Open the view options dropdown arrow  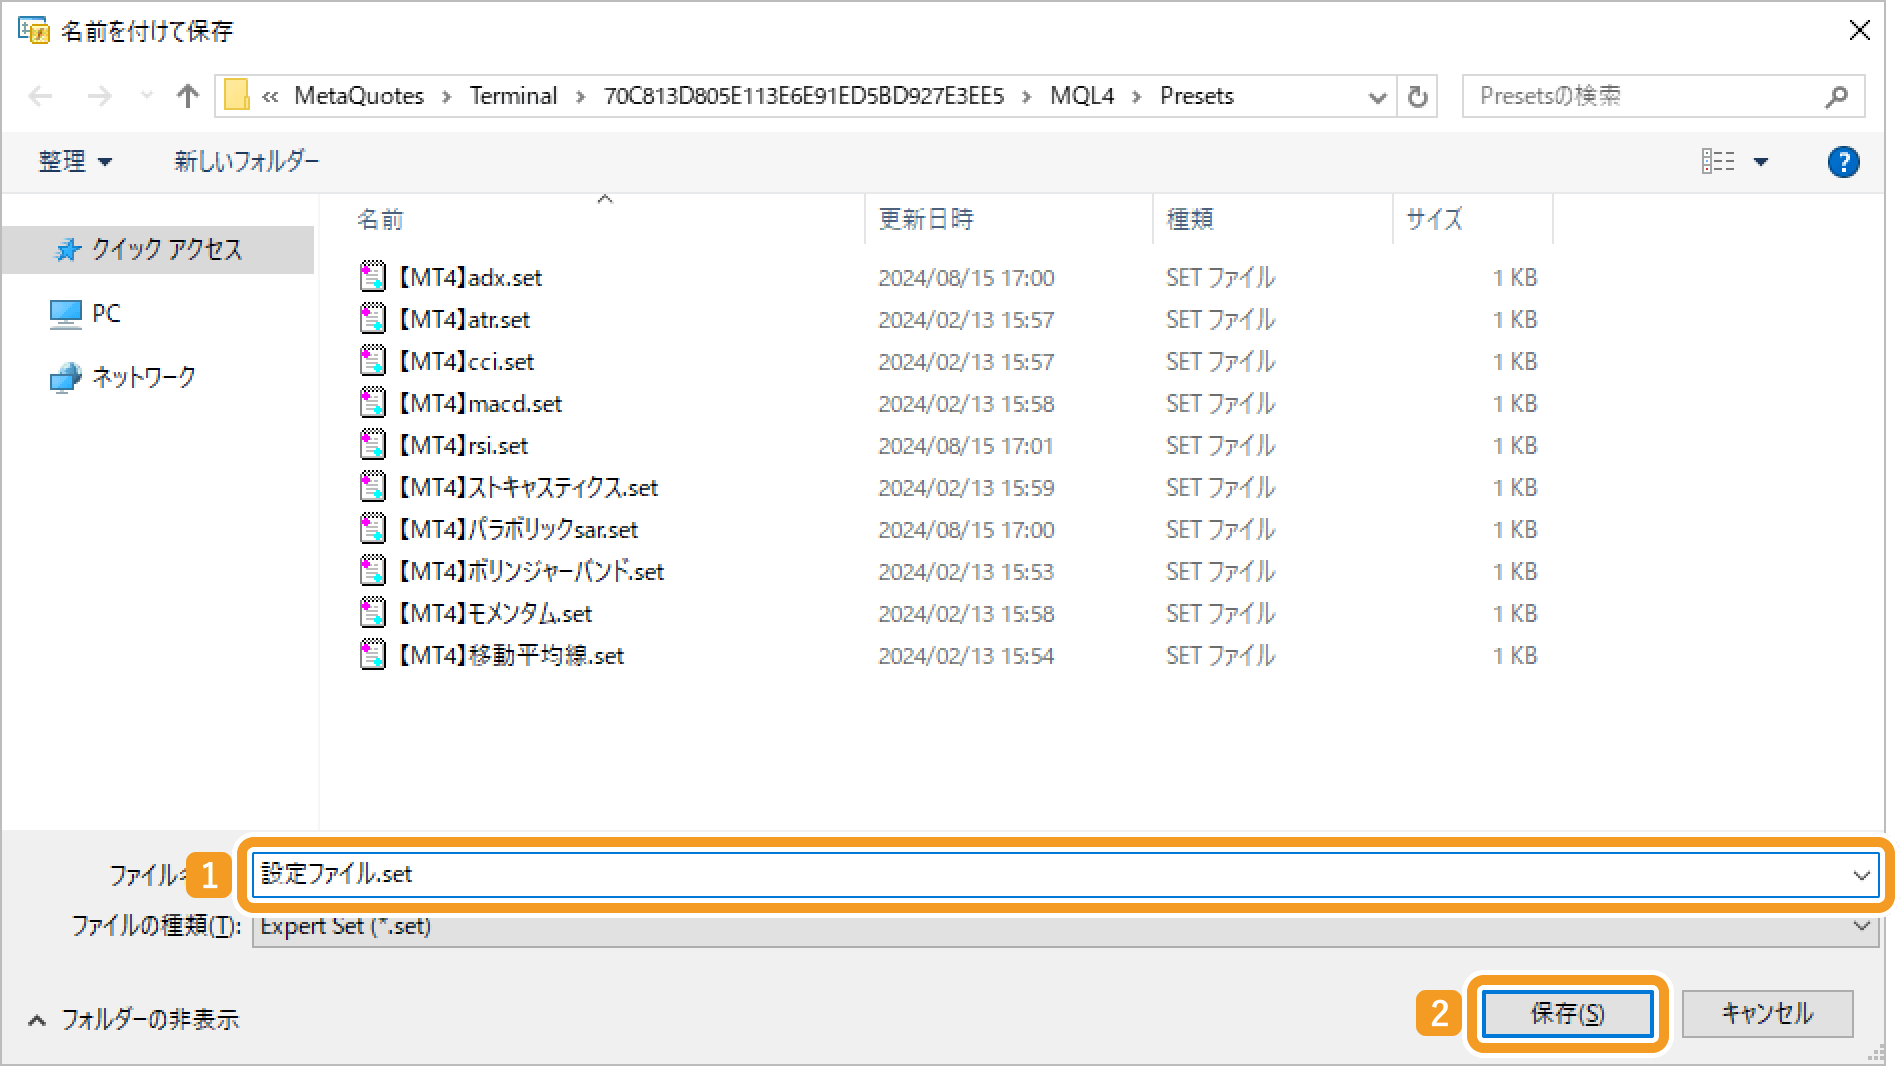(1761, 162)
